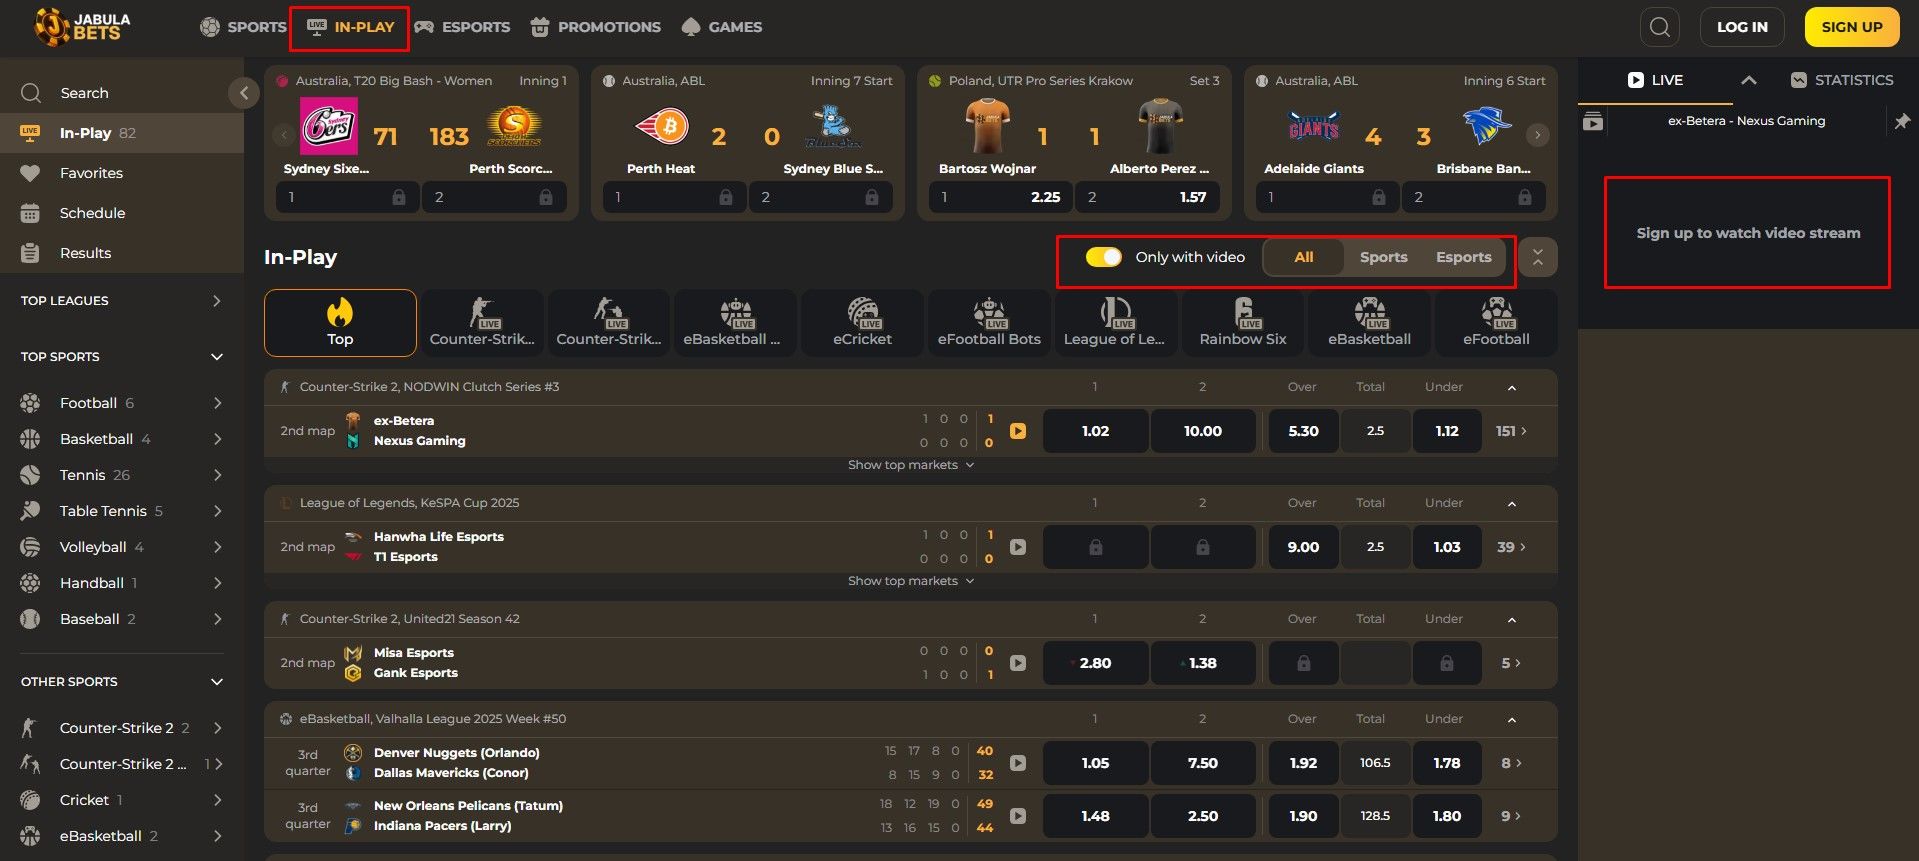This screenshot has width=1919, height=861.
Task: Select the Top flame category tile
Action: tap(340, 323)
